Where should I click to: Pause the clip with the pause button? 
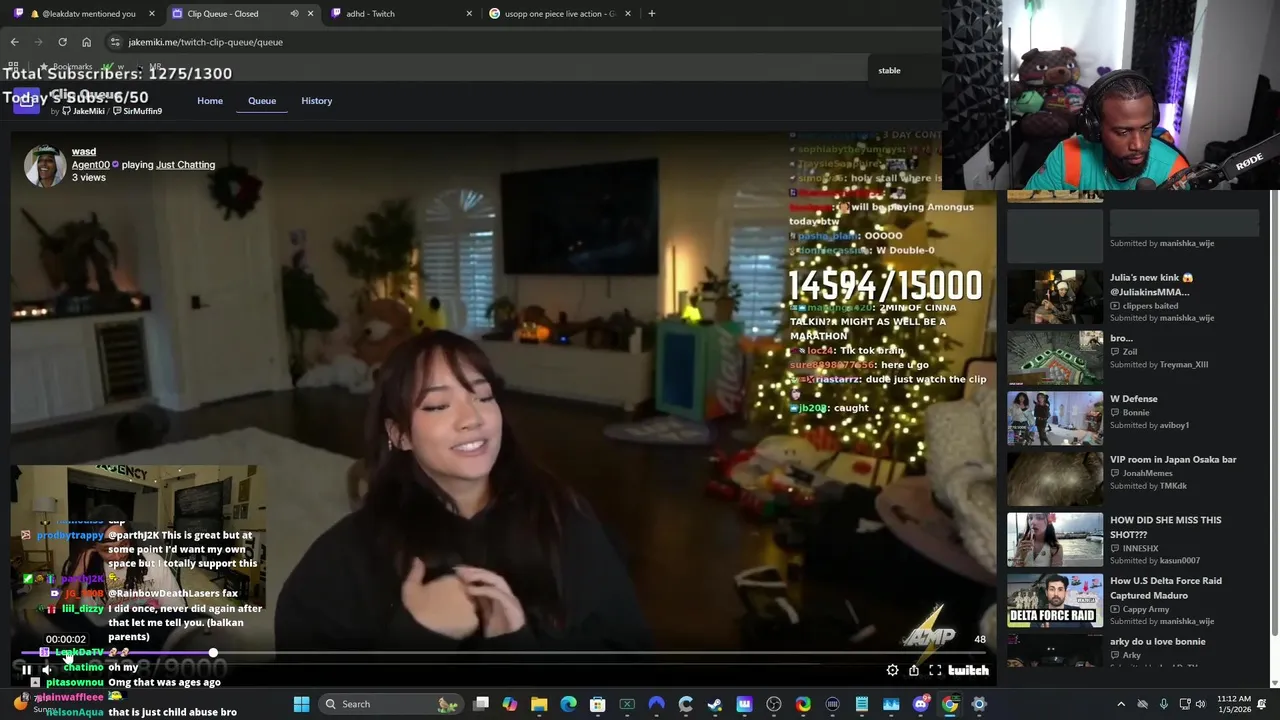point(27,670)
